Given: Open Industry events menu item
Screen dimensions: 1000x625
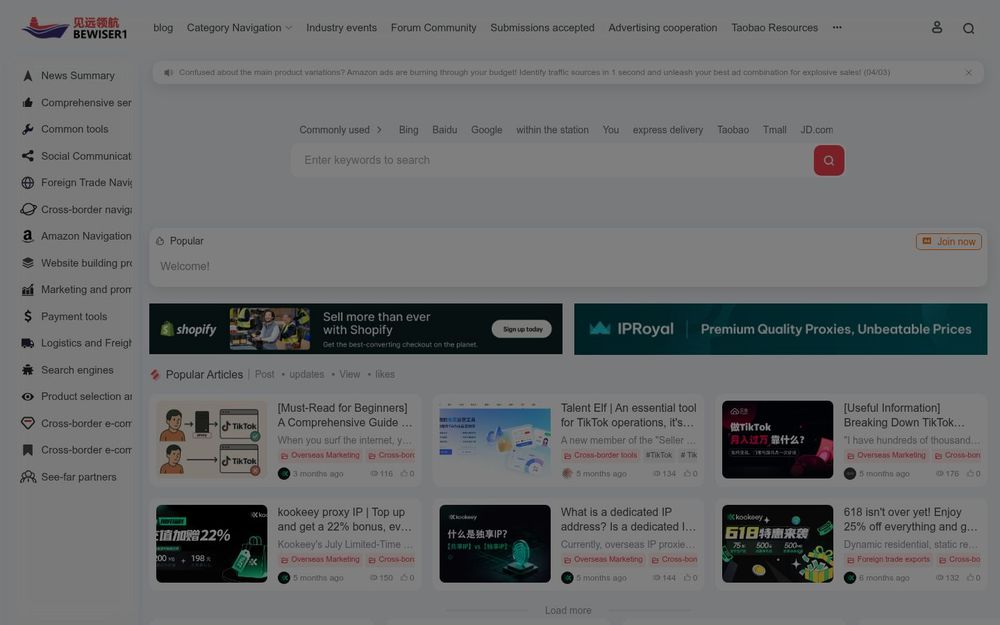Looking at the screenshot, I should coord(341,28).
